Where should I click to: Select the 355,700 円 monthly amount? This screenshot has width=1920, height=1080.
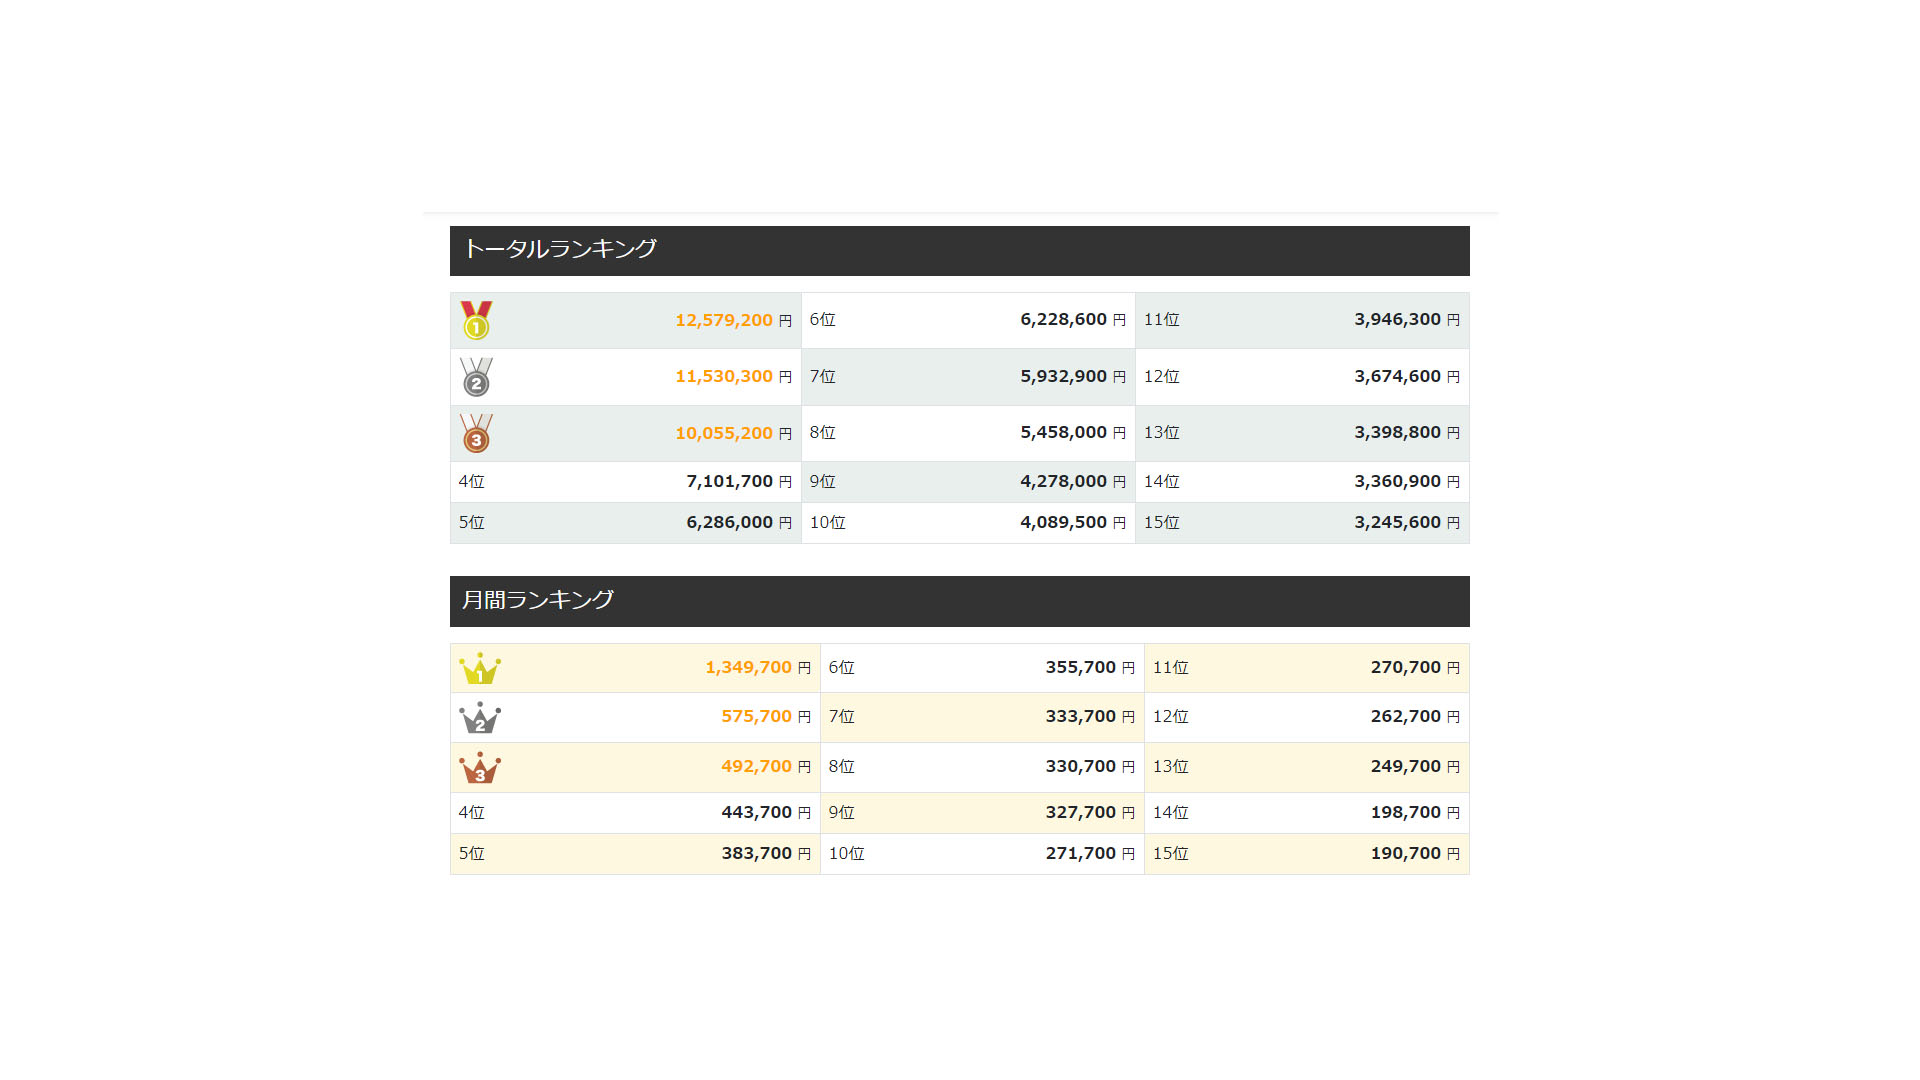click(1089, 668)
